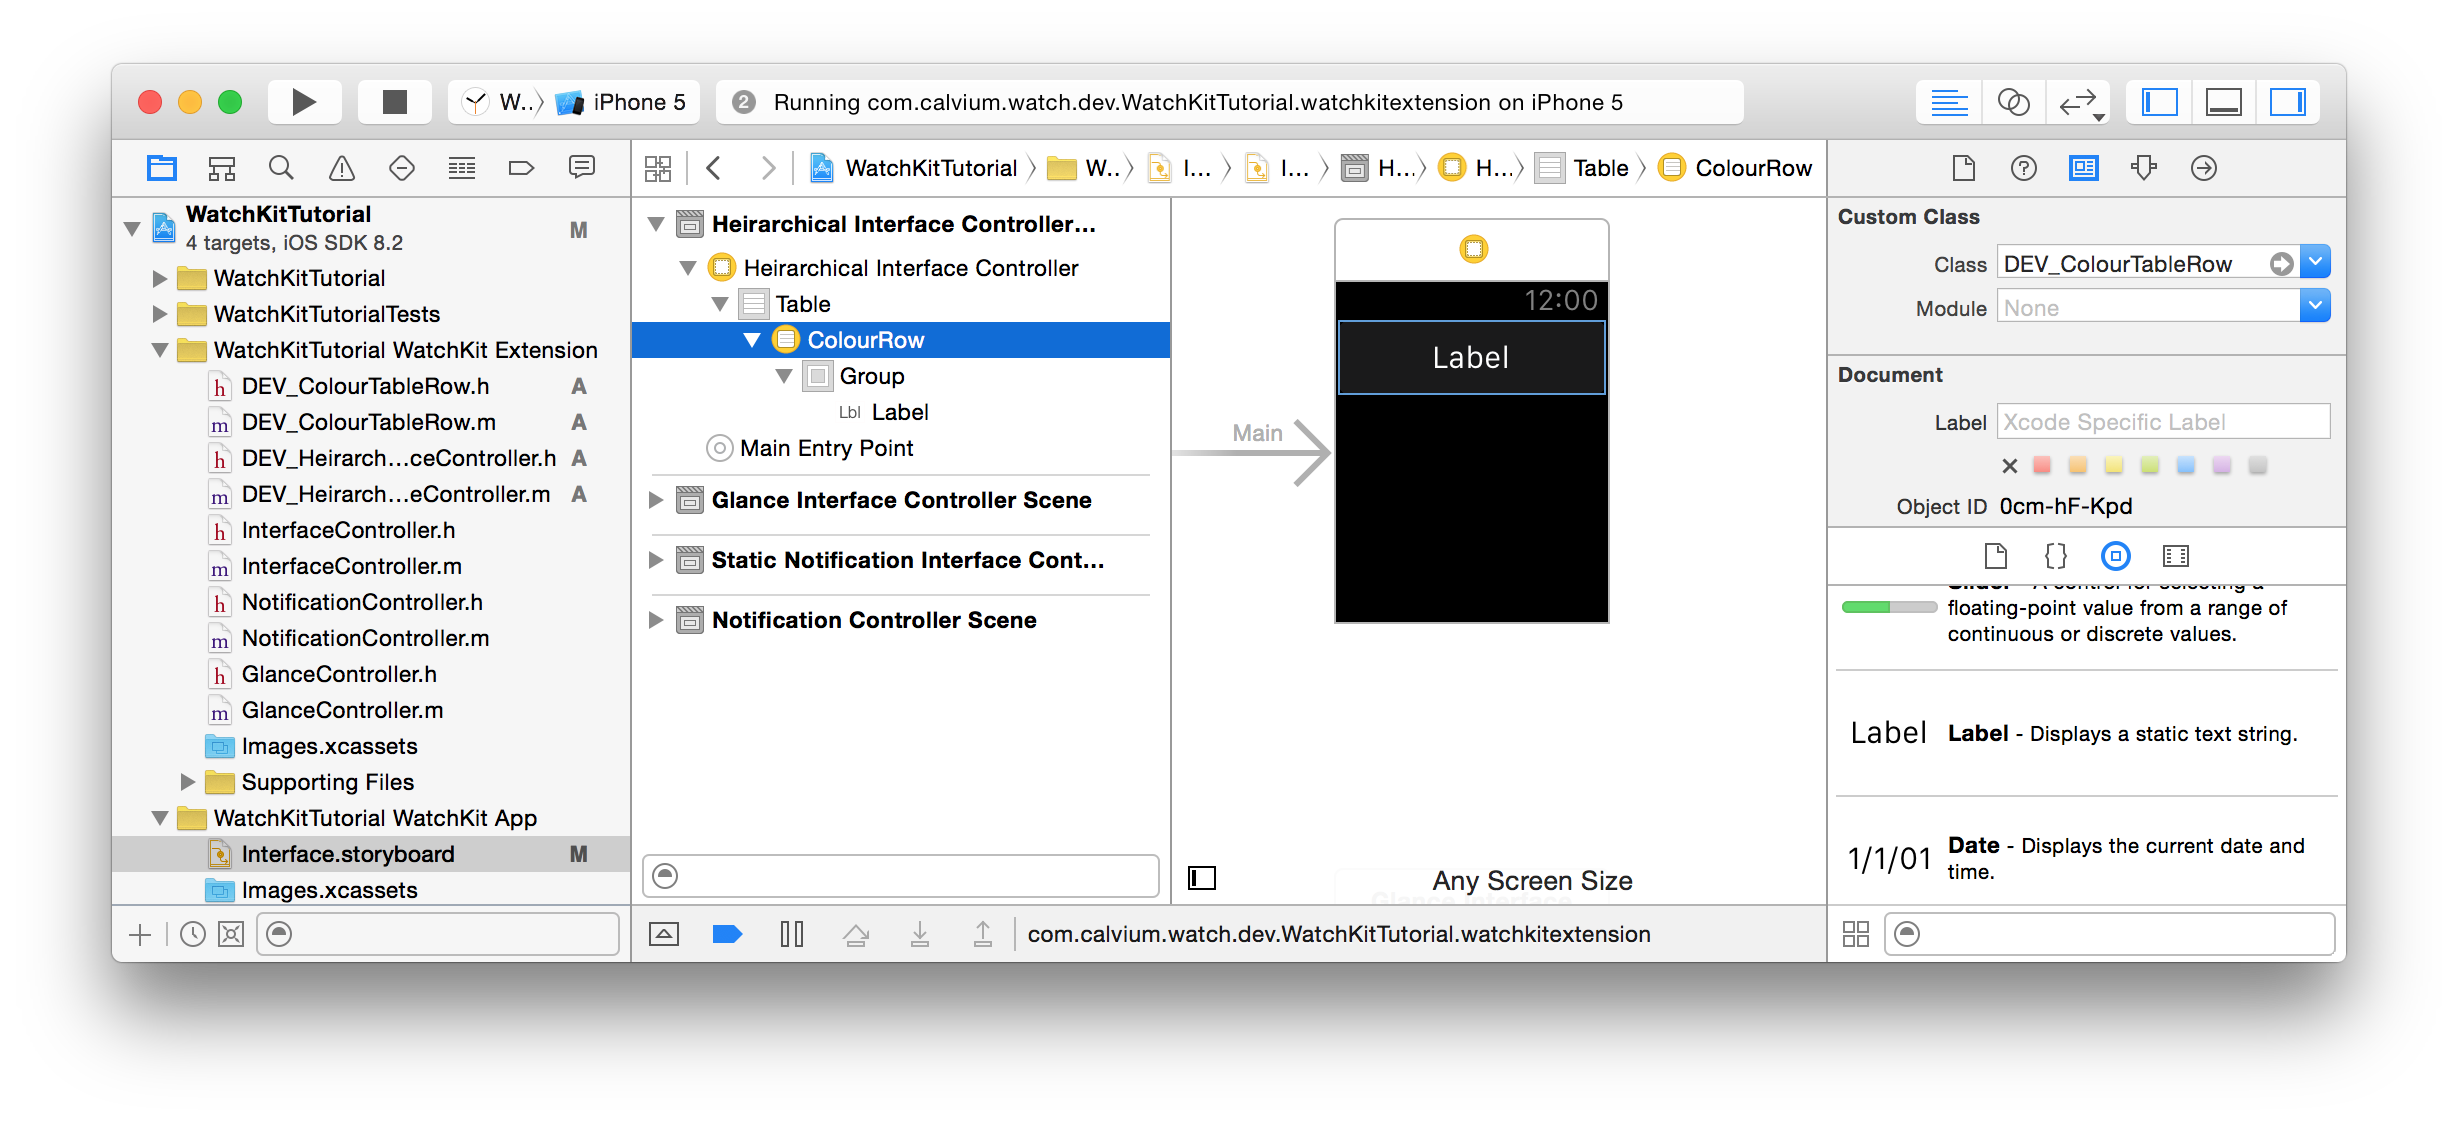
Task: Toggle breakpoints activation button
Action: (727, 934)
